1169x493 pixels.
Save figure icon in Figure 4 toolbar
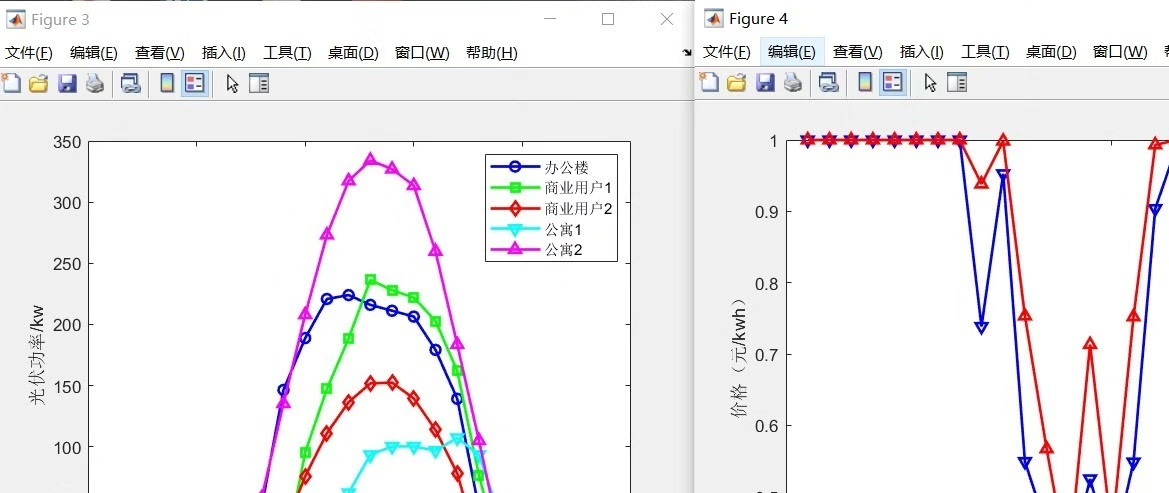tap(765, 82)
